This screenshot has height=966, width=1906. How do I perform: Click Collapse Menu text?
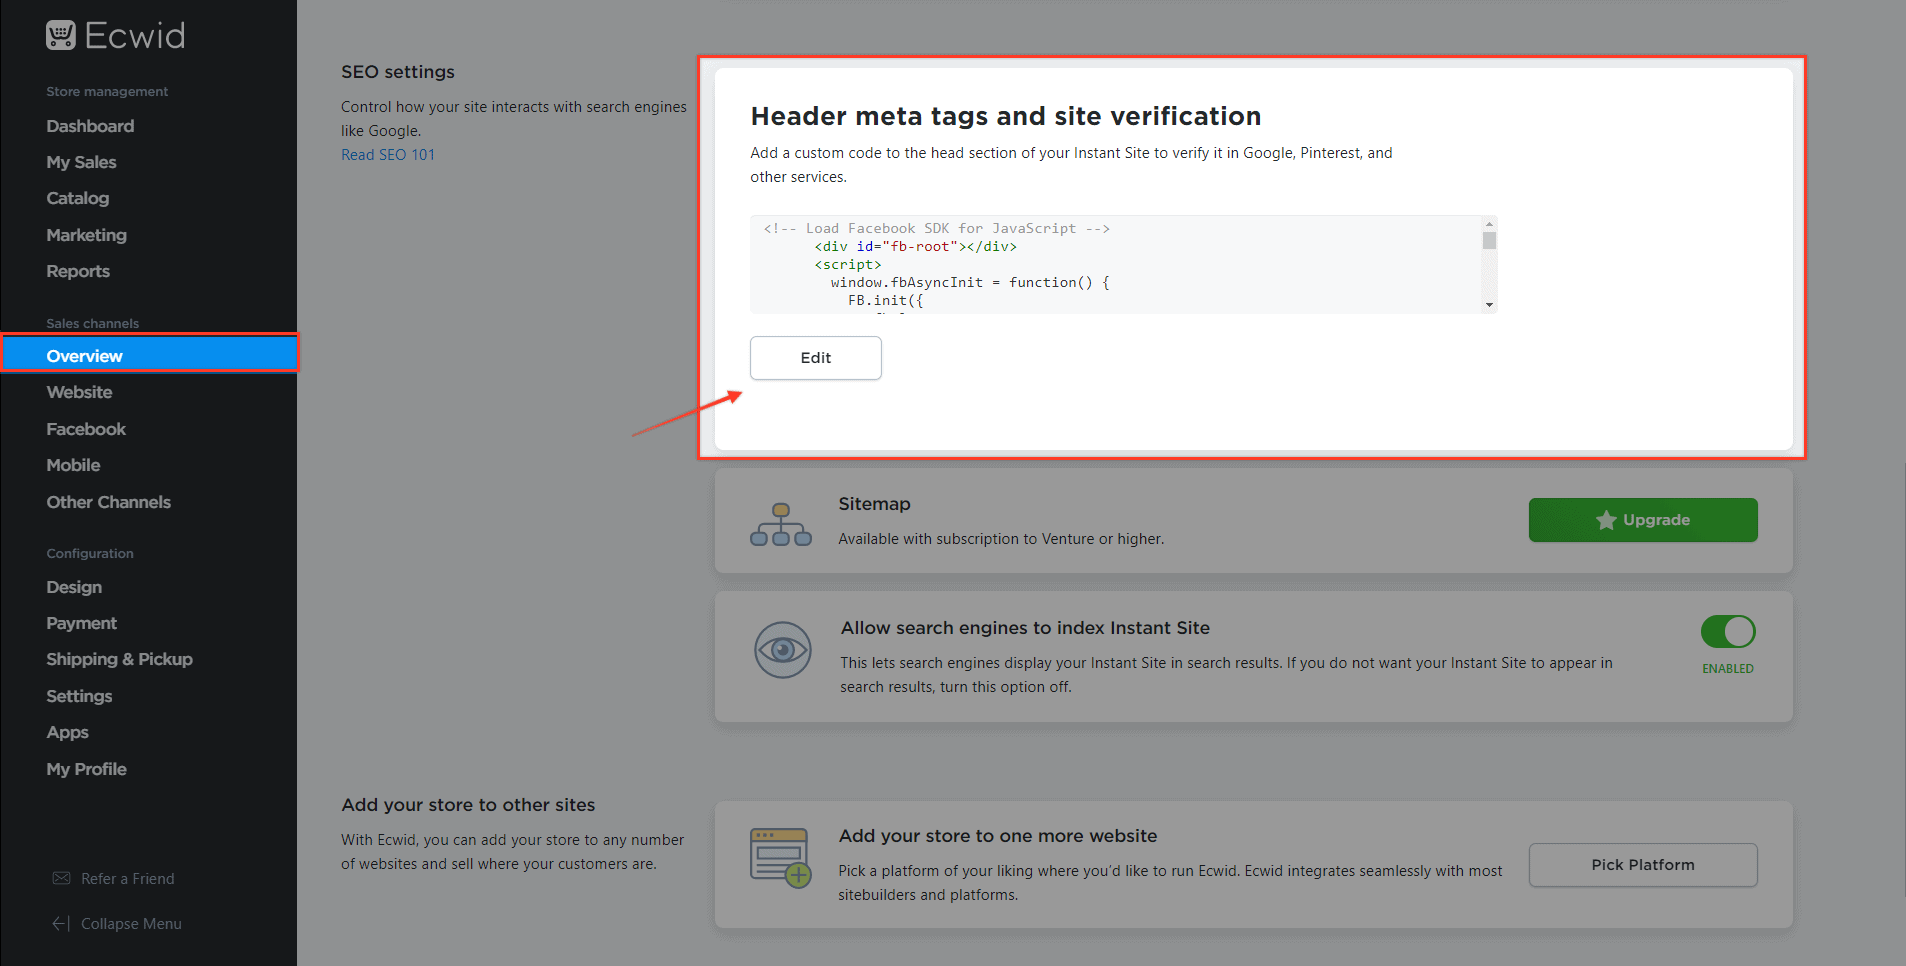coord(131,924)
